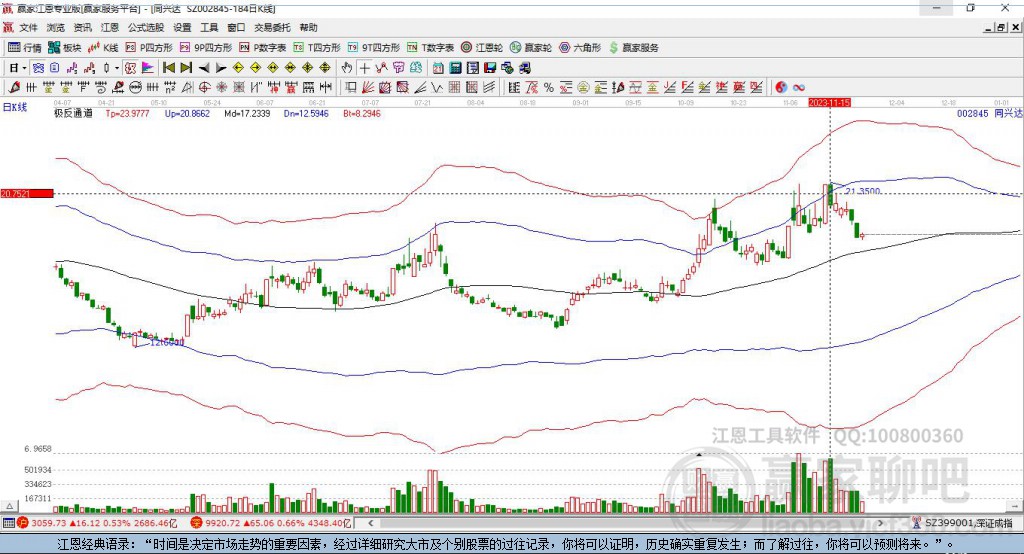The image size is (1024, 554).
Task: Click the n² square tool icon
Action: point(170,88)
